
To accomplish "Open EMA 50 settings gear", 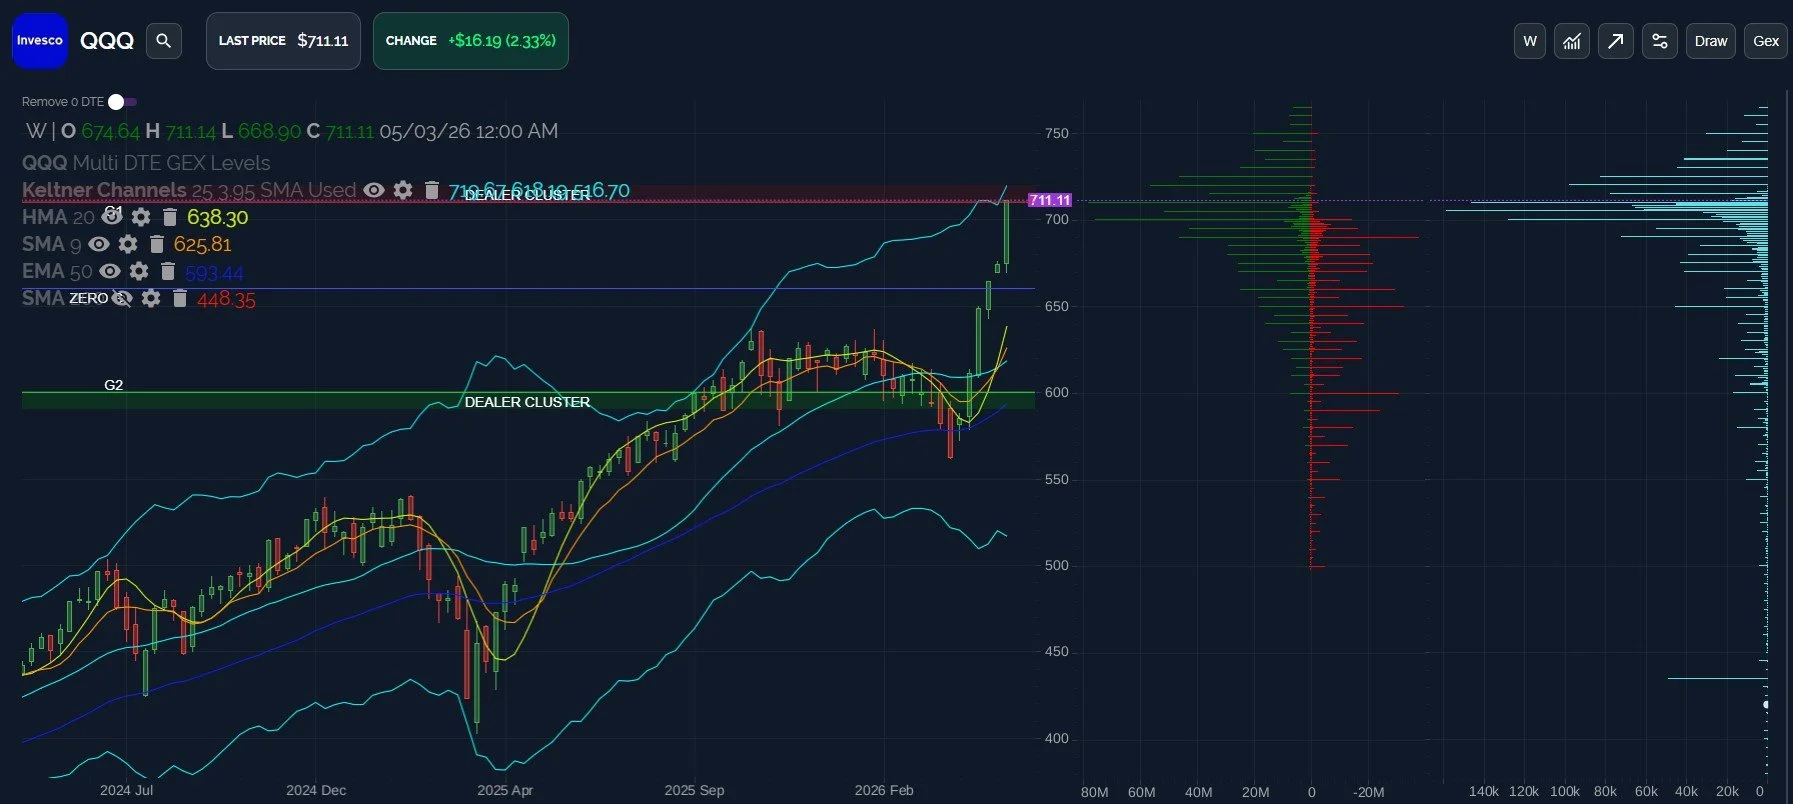I will [x=139, y=271].
